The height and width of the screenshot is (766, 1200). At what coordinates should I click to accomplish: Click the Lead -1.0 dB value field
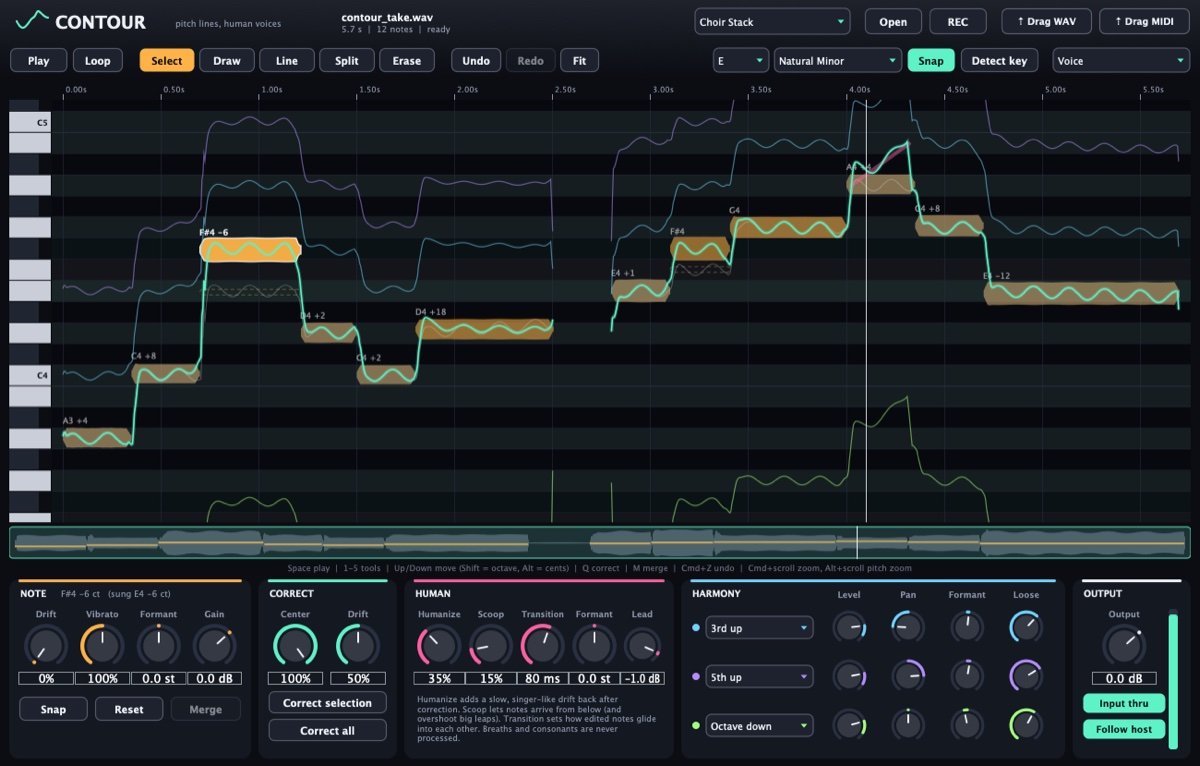pyautogui.click(x=642, y=678)
